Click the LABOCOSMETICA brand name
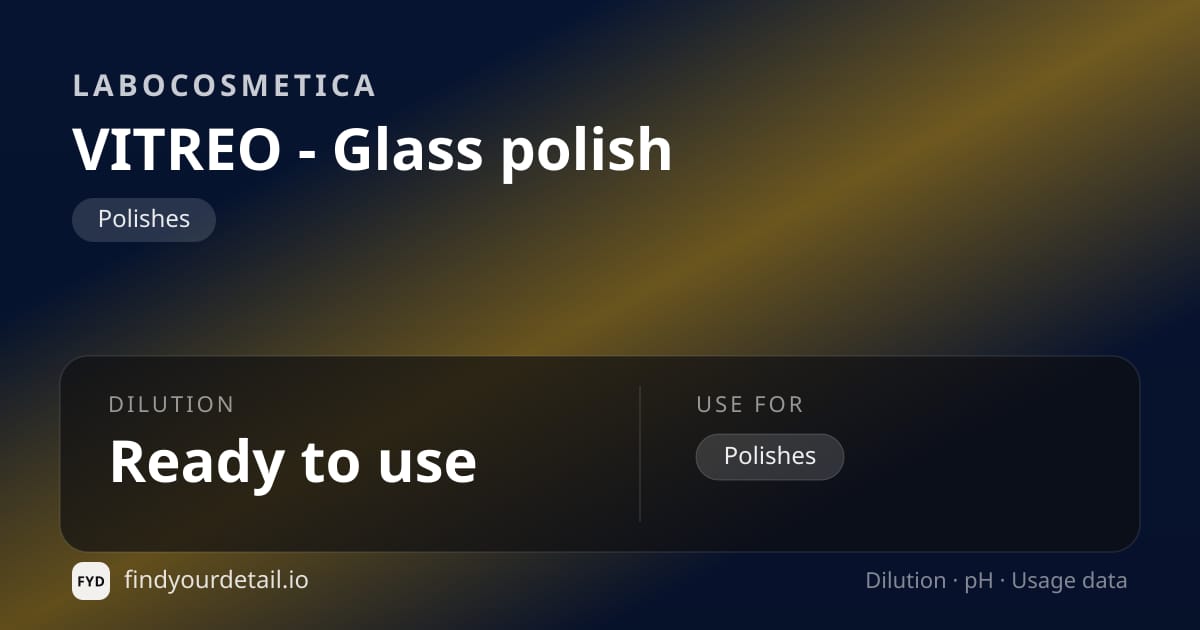The image size is (1200, 630). click(x=225, y=86)
